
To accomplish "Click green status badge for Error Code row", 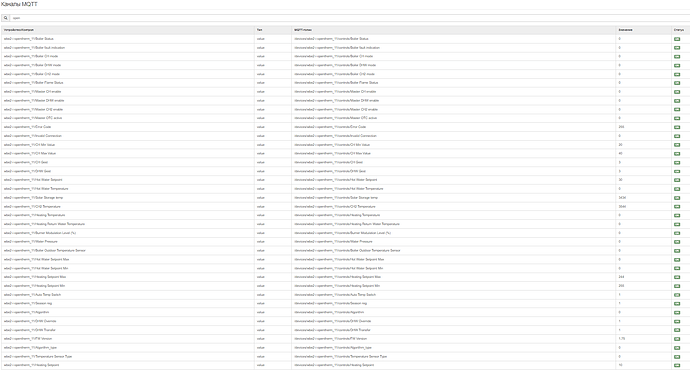I will coord(677,127).
